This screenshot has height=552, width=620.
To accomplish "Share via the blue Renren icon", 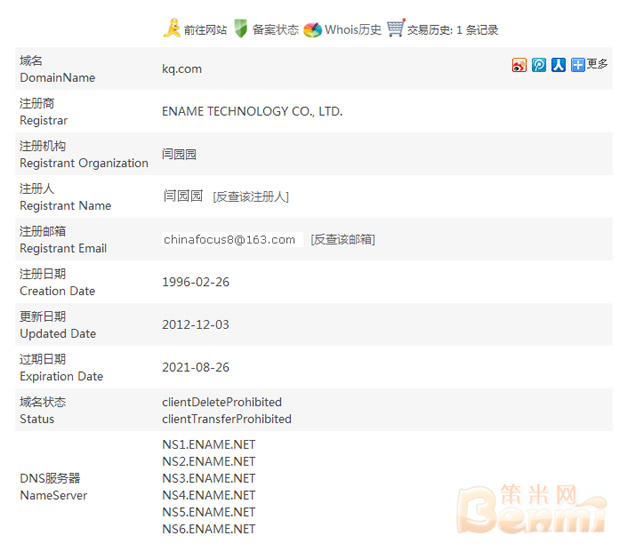I will pyautogui.click(x=558, y=65).
